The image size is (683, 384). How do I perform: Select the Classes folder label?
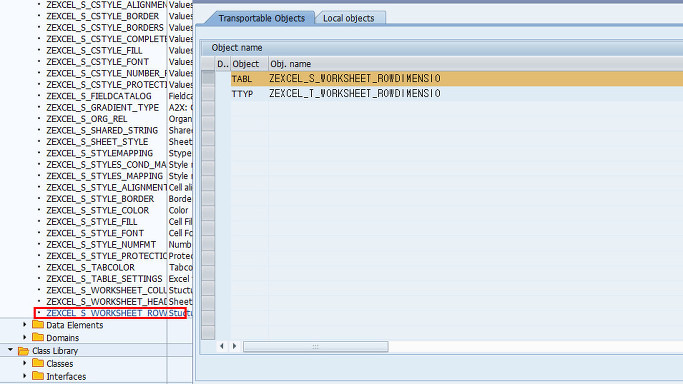click(60, 364)
